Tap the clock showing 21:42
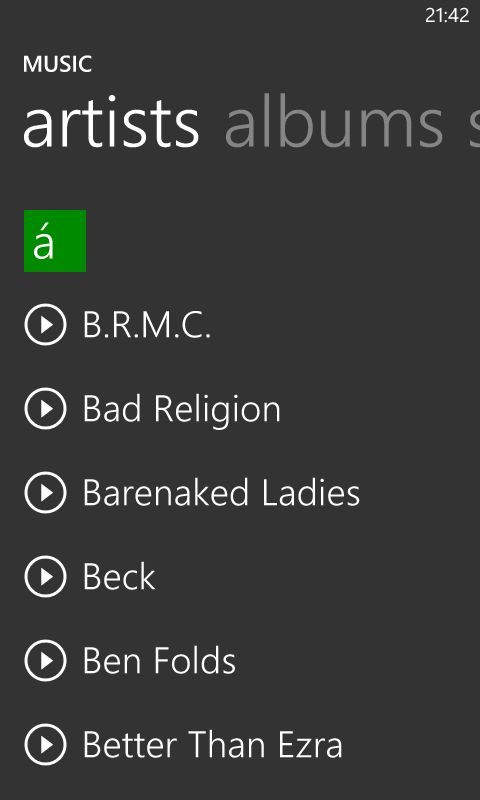The image size is (480, 800). pyautogui.click(x=447, y=15)
